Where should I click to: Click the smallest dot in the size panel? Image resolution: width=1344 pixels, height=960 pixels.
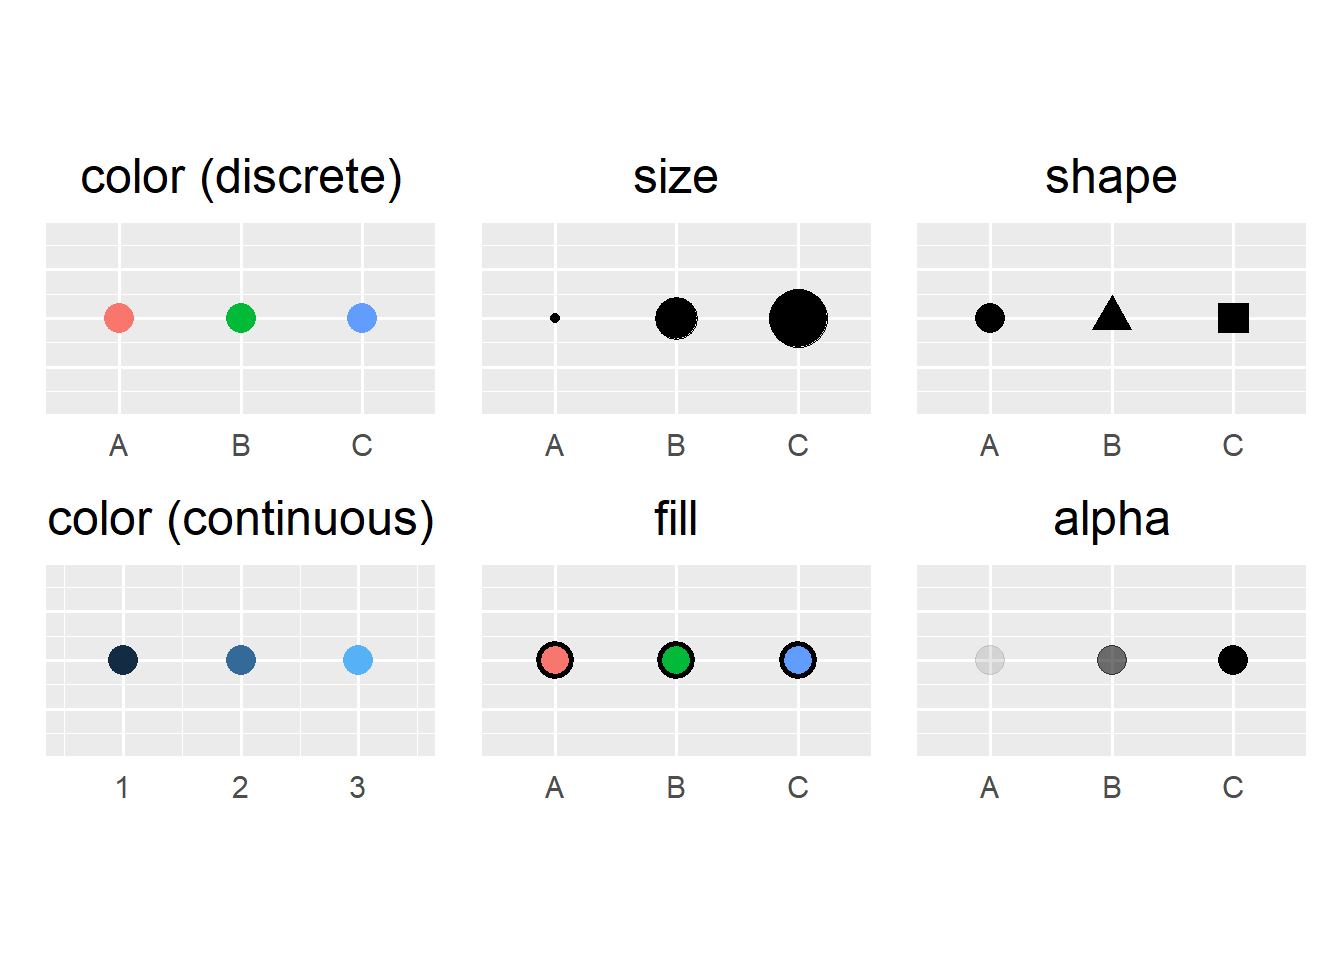click(555, 318)
